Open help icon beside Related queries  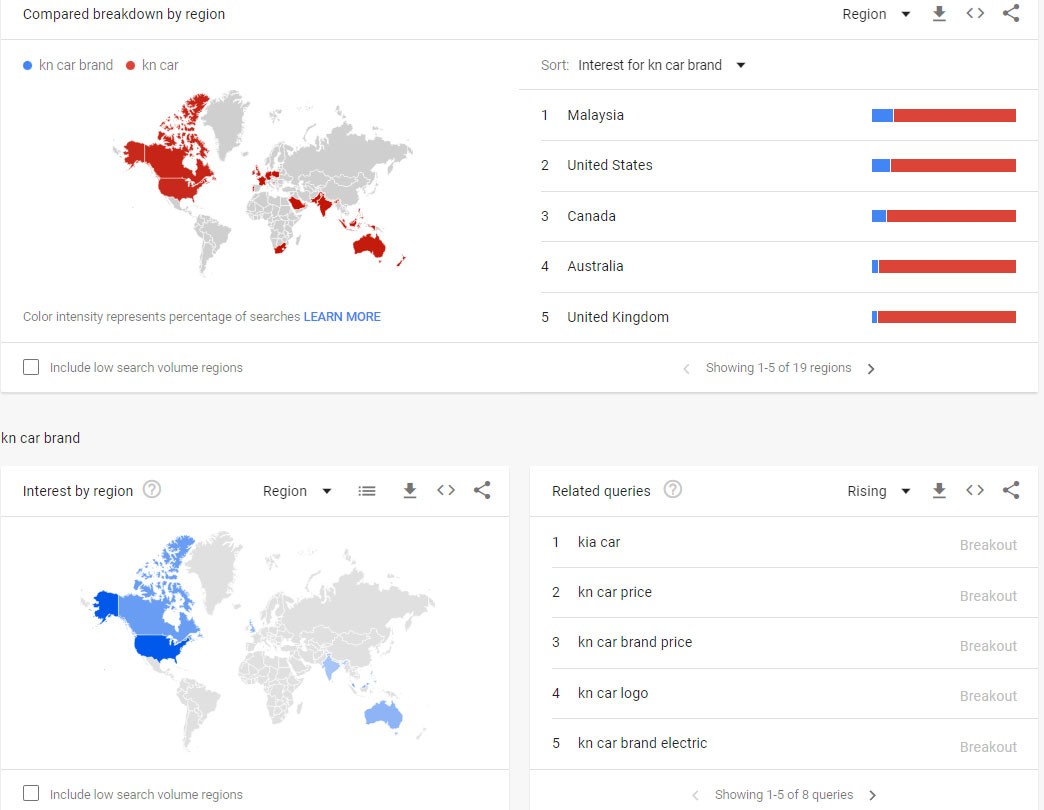673,490
